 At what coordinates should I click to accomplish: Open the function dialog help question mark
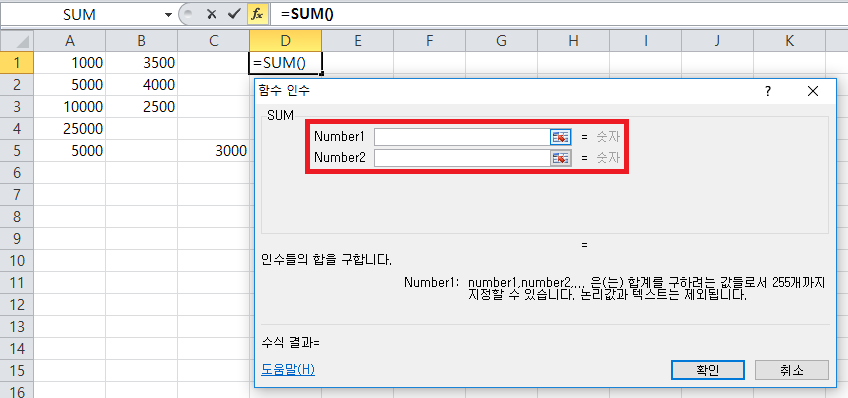[767, 91]
